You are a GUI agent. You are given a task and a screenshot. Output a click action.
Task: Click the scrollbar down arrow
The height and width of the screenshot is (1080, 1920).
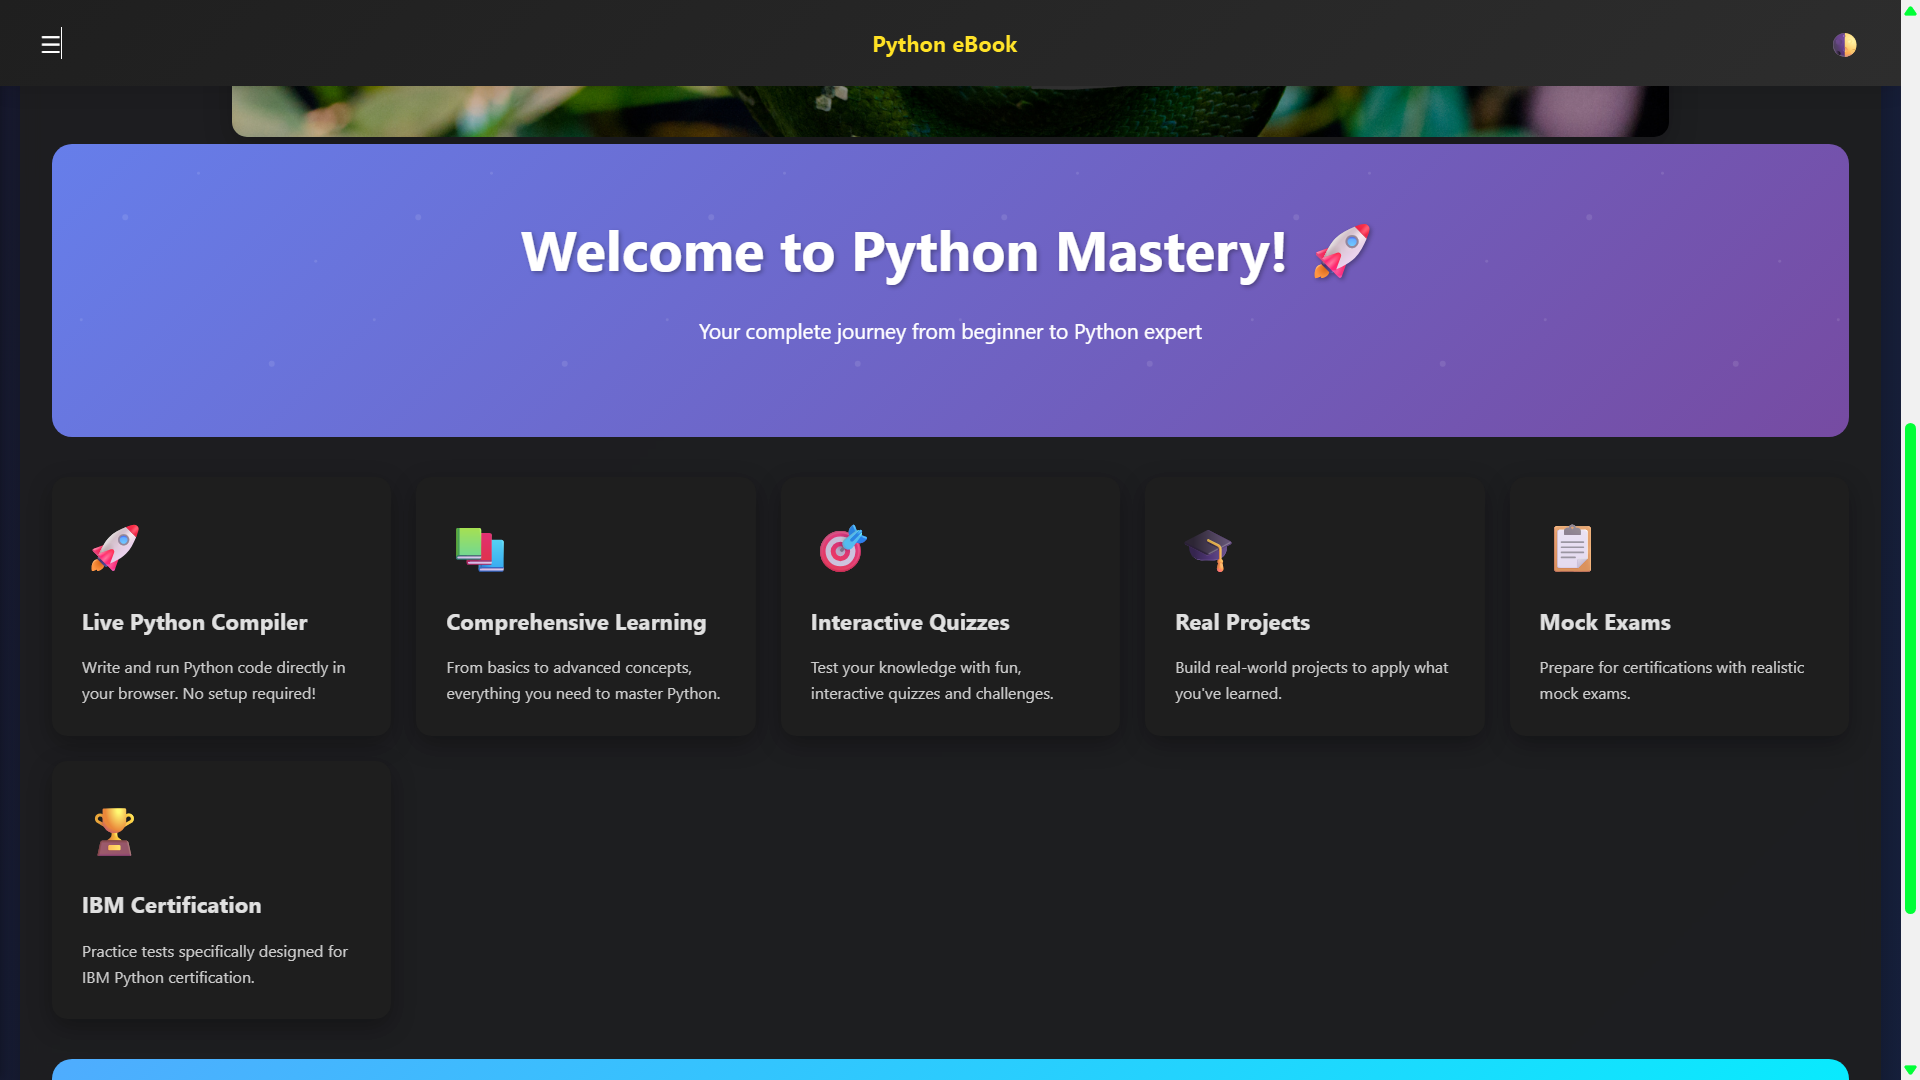pos(1910,1069)
